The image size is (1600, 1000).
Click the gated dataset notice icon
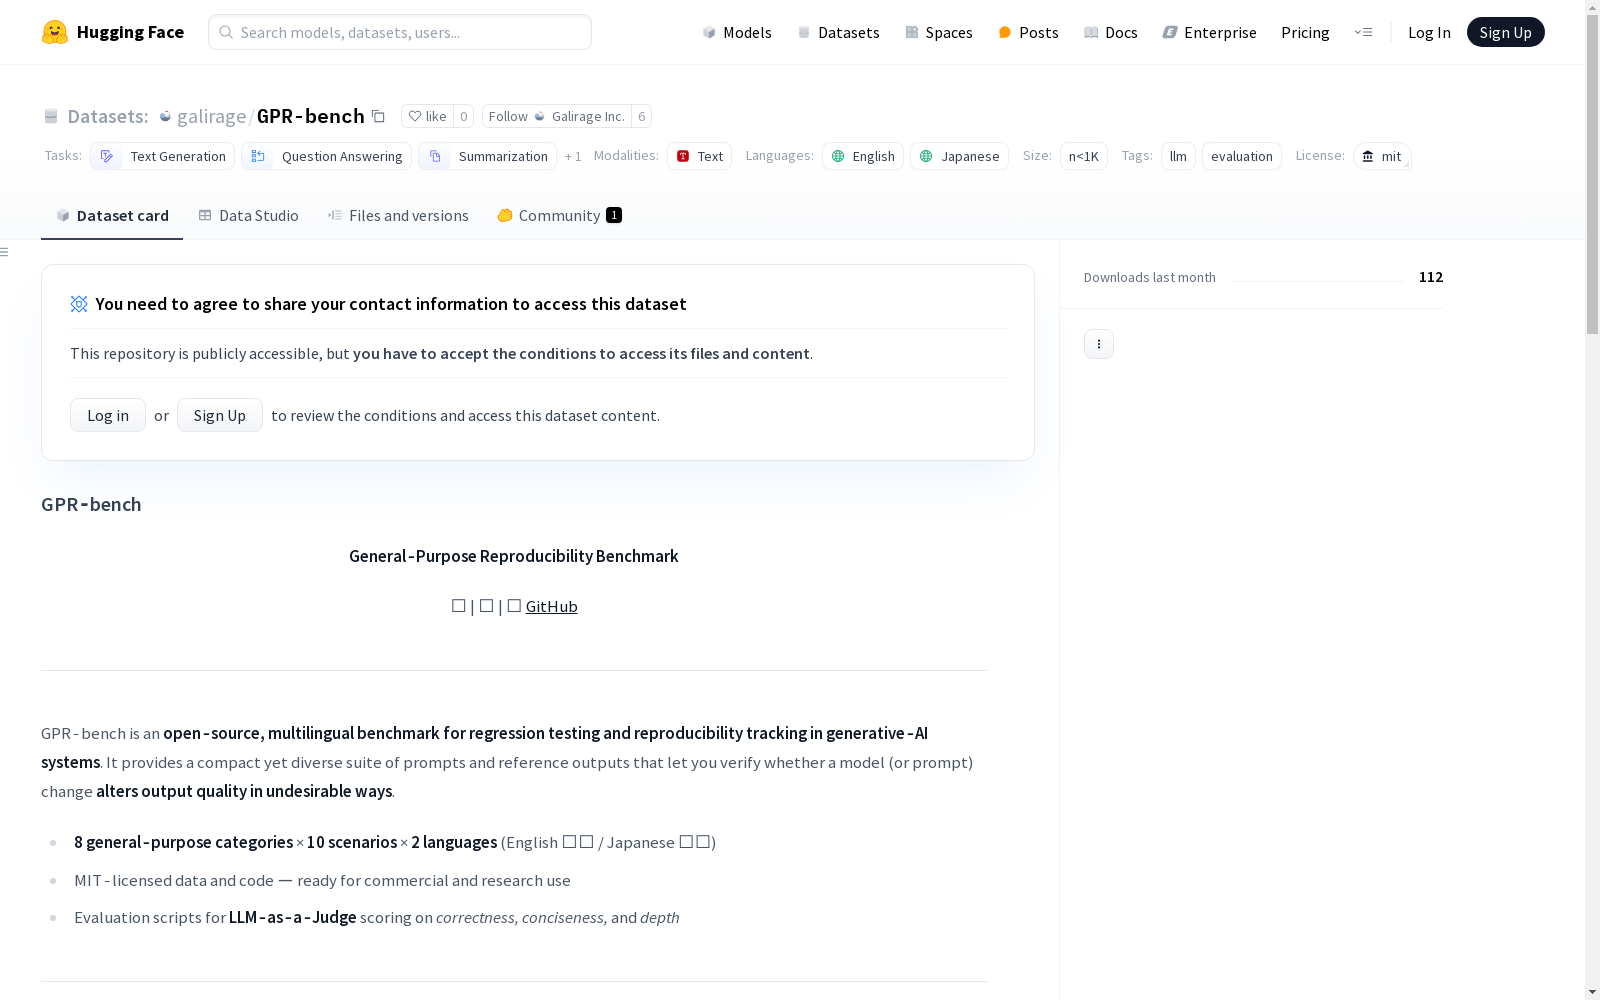79,304
